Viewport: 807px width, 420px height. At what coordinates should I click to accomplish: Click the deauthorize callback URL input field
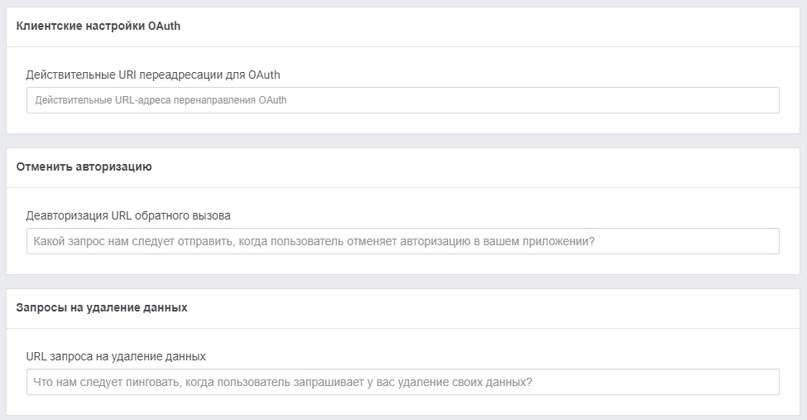pos(403,241)
